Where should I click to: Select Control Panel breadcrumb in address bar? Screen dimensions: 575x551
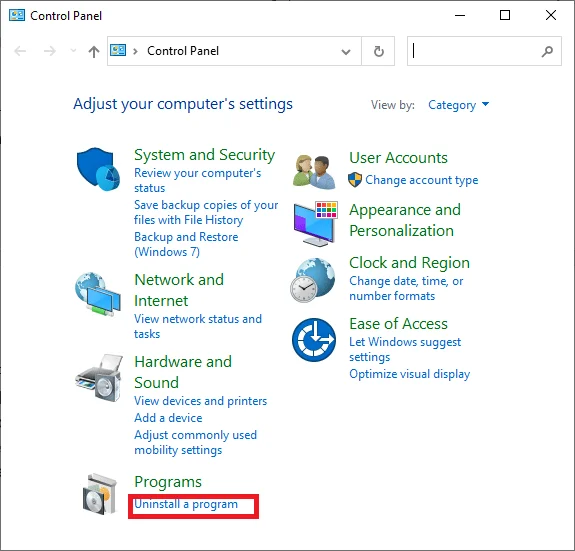[183, 51]
